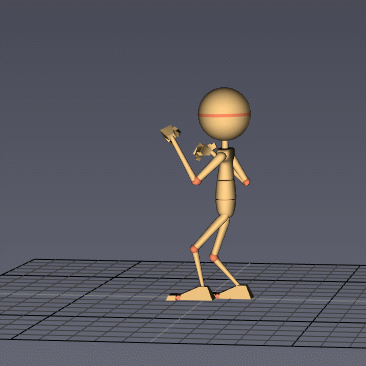Image resolution: width=366 pixels, height=366 pixels.
Task: Select the shin of the forward leg
Action: pos(199,269)
